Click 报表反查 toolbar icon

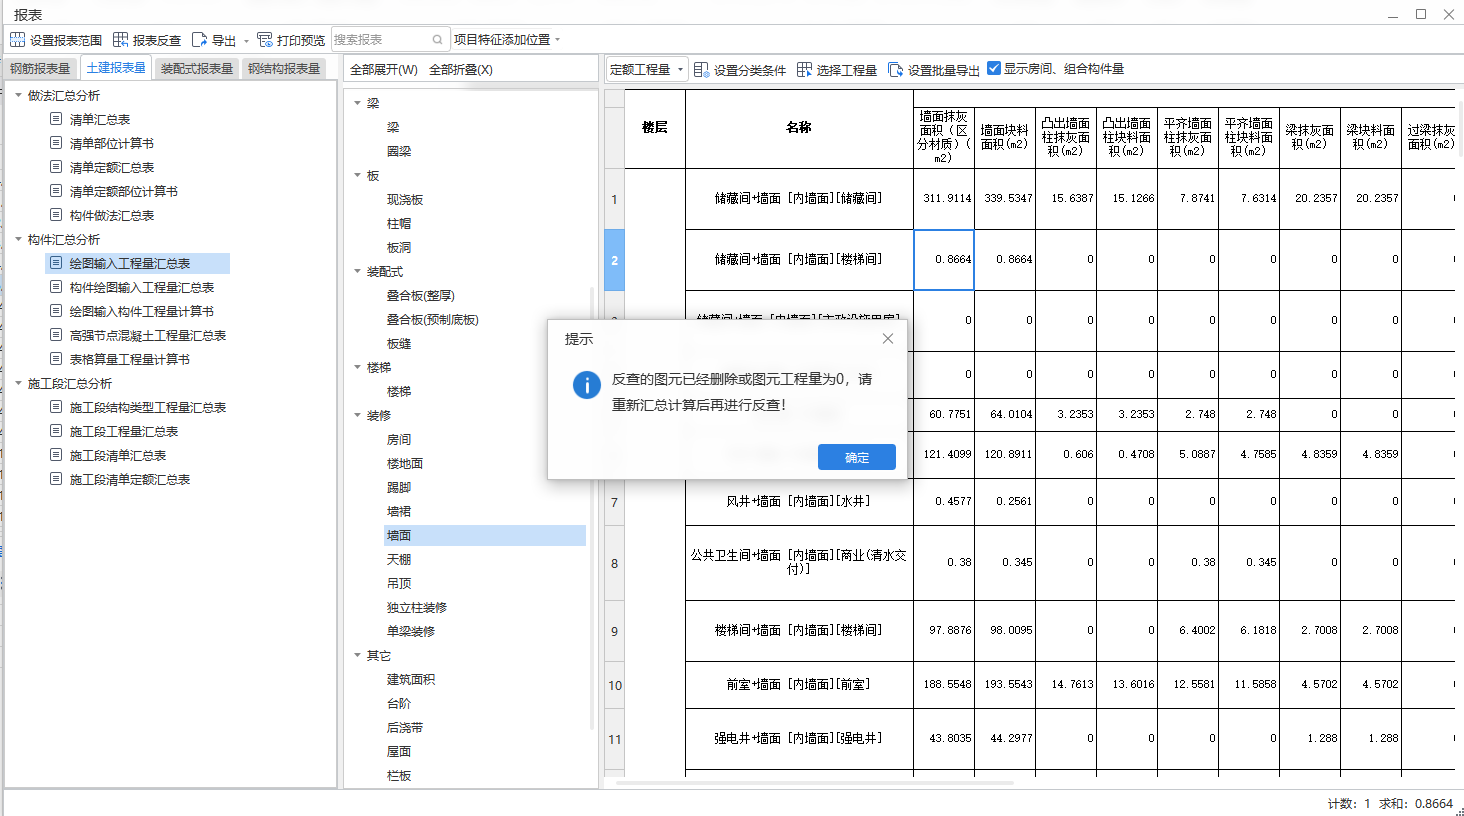(120, 40)
